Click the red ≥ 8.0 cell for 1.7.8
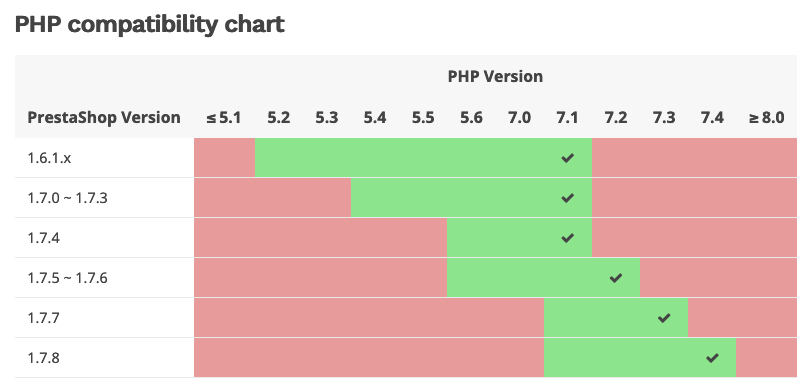Screen dimensions: 810x384 (x=767, y=358)
